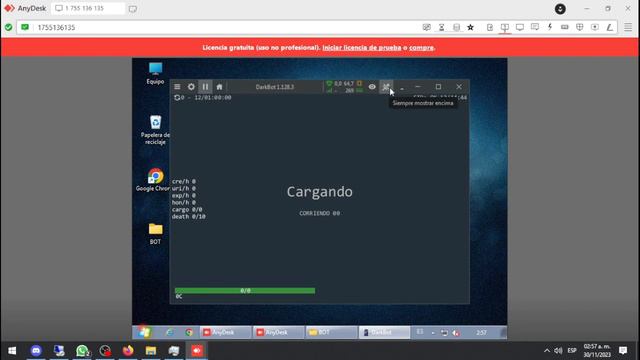
Task: Click AnyDesk icon in host taskbar
Action: pos(197,351)
